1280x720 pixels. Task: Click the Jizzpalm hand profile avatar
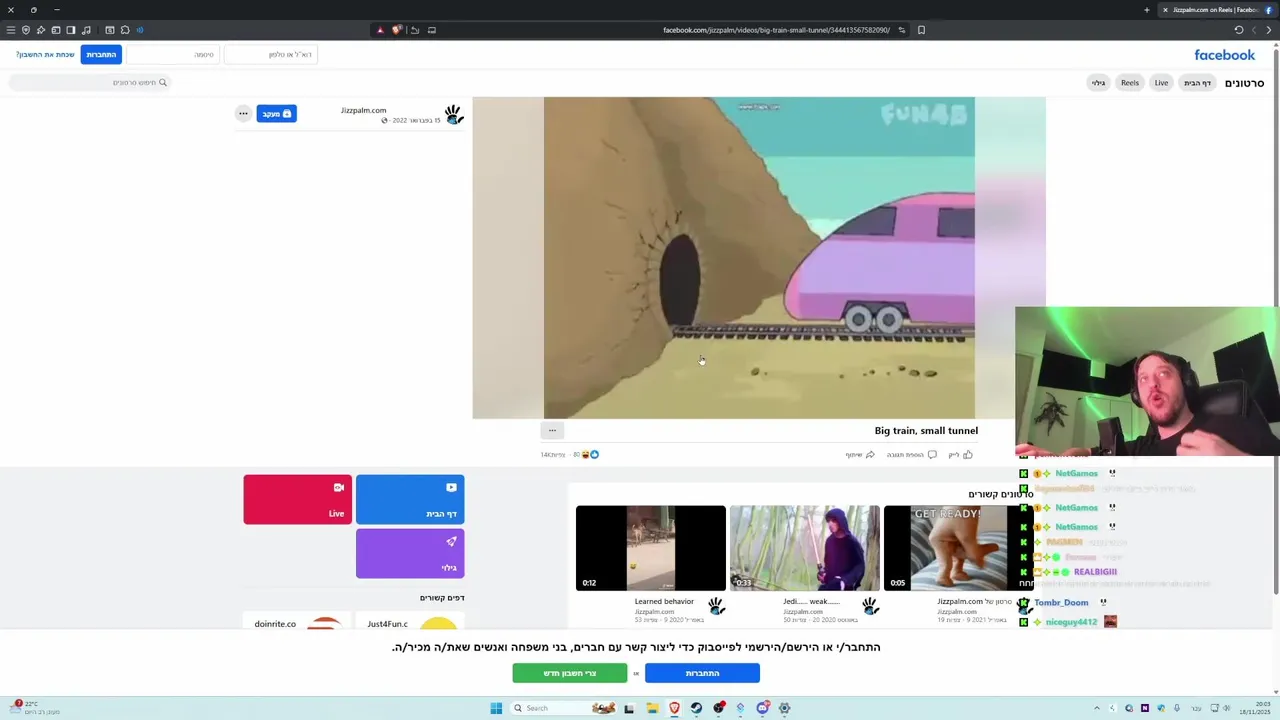[x=454, y=115]
